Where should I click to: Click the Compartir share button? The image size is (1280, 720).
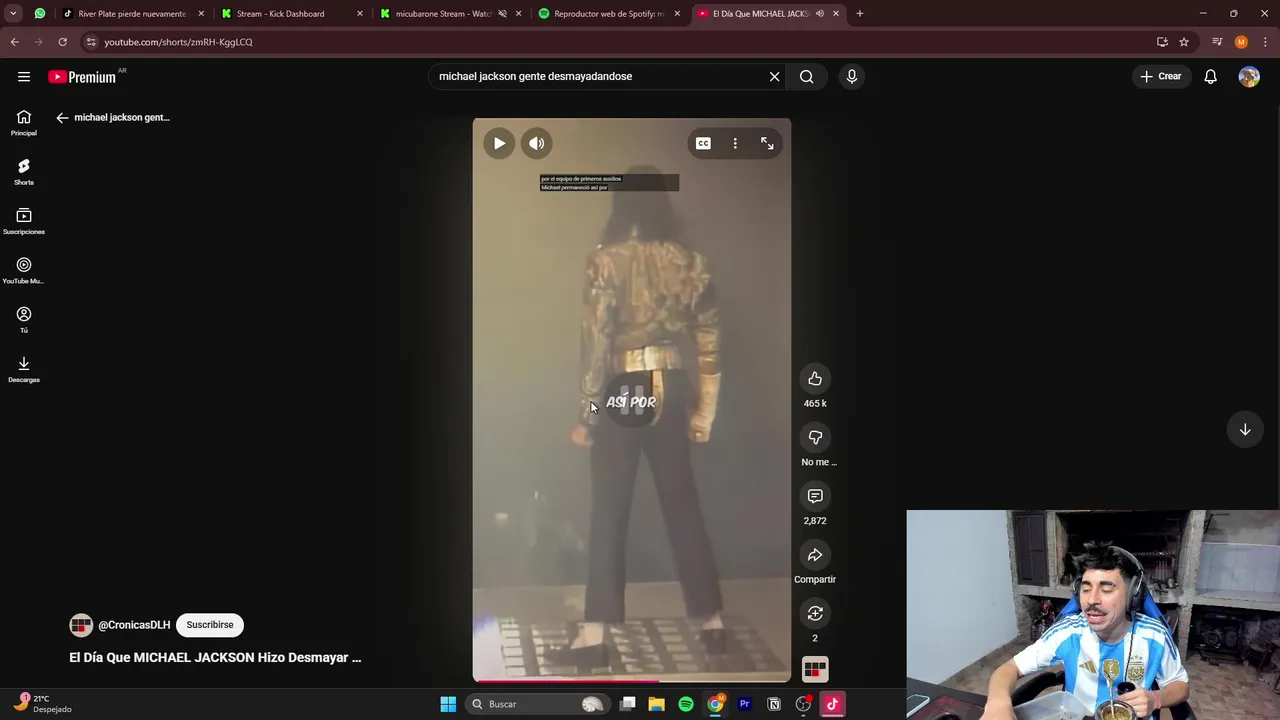coord(815,555)
